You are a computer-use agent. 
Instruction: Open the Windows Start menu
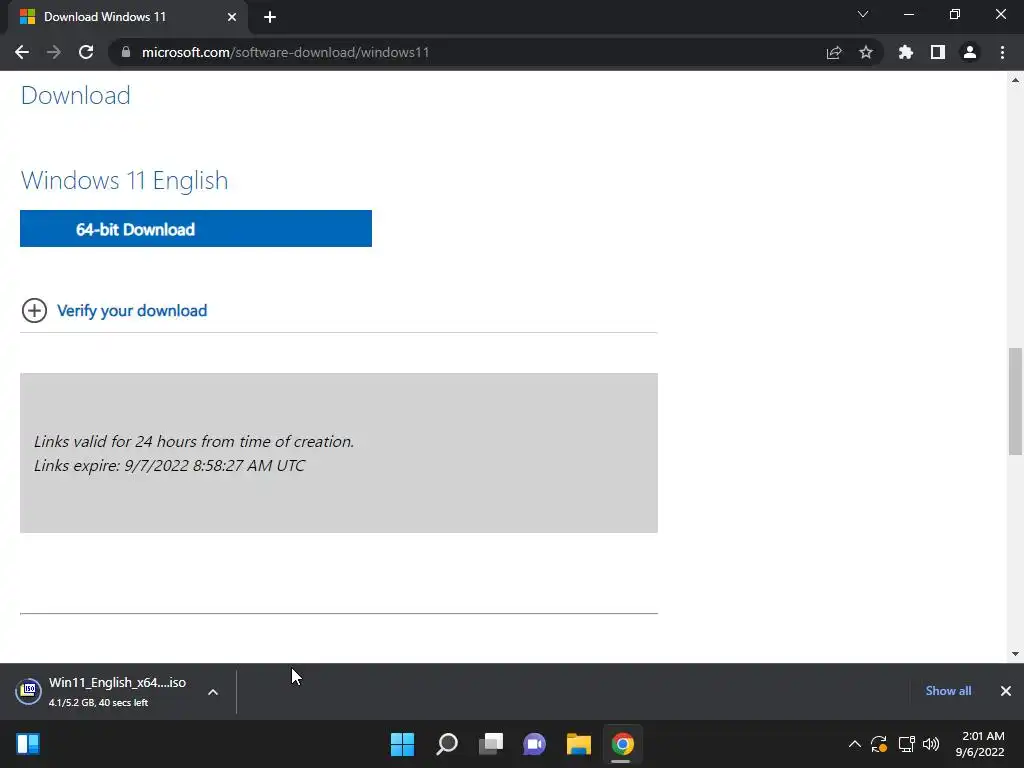pos(402,744)
